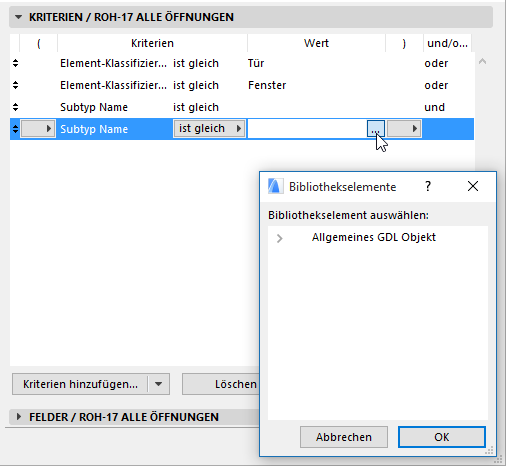Image resolution: width=506 pixels, height=466 pixels.
Task: Open help with the question mark button
Action: coord(428,186)
